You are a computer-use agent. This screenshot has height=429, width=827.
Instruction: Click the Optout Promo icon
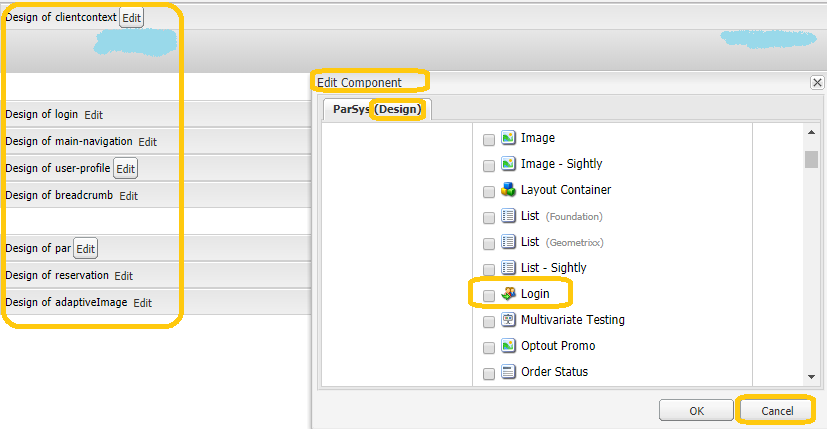coord(508,346)
